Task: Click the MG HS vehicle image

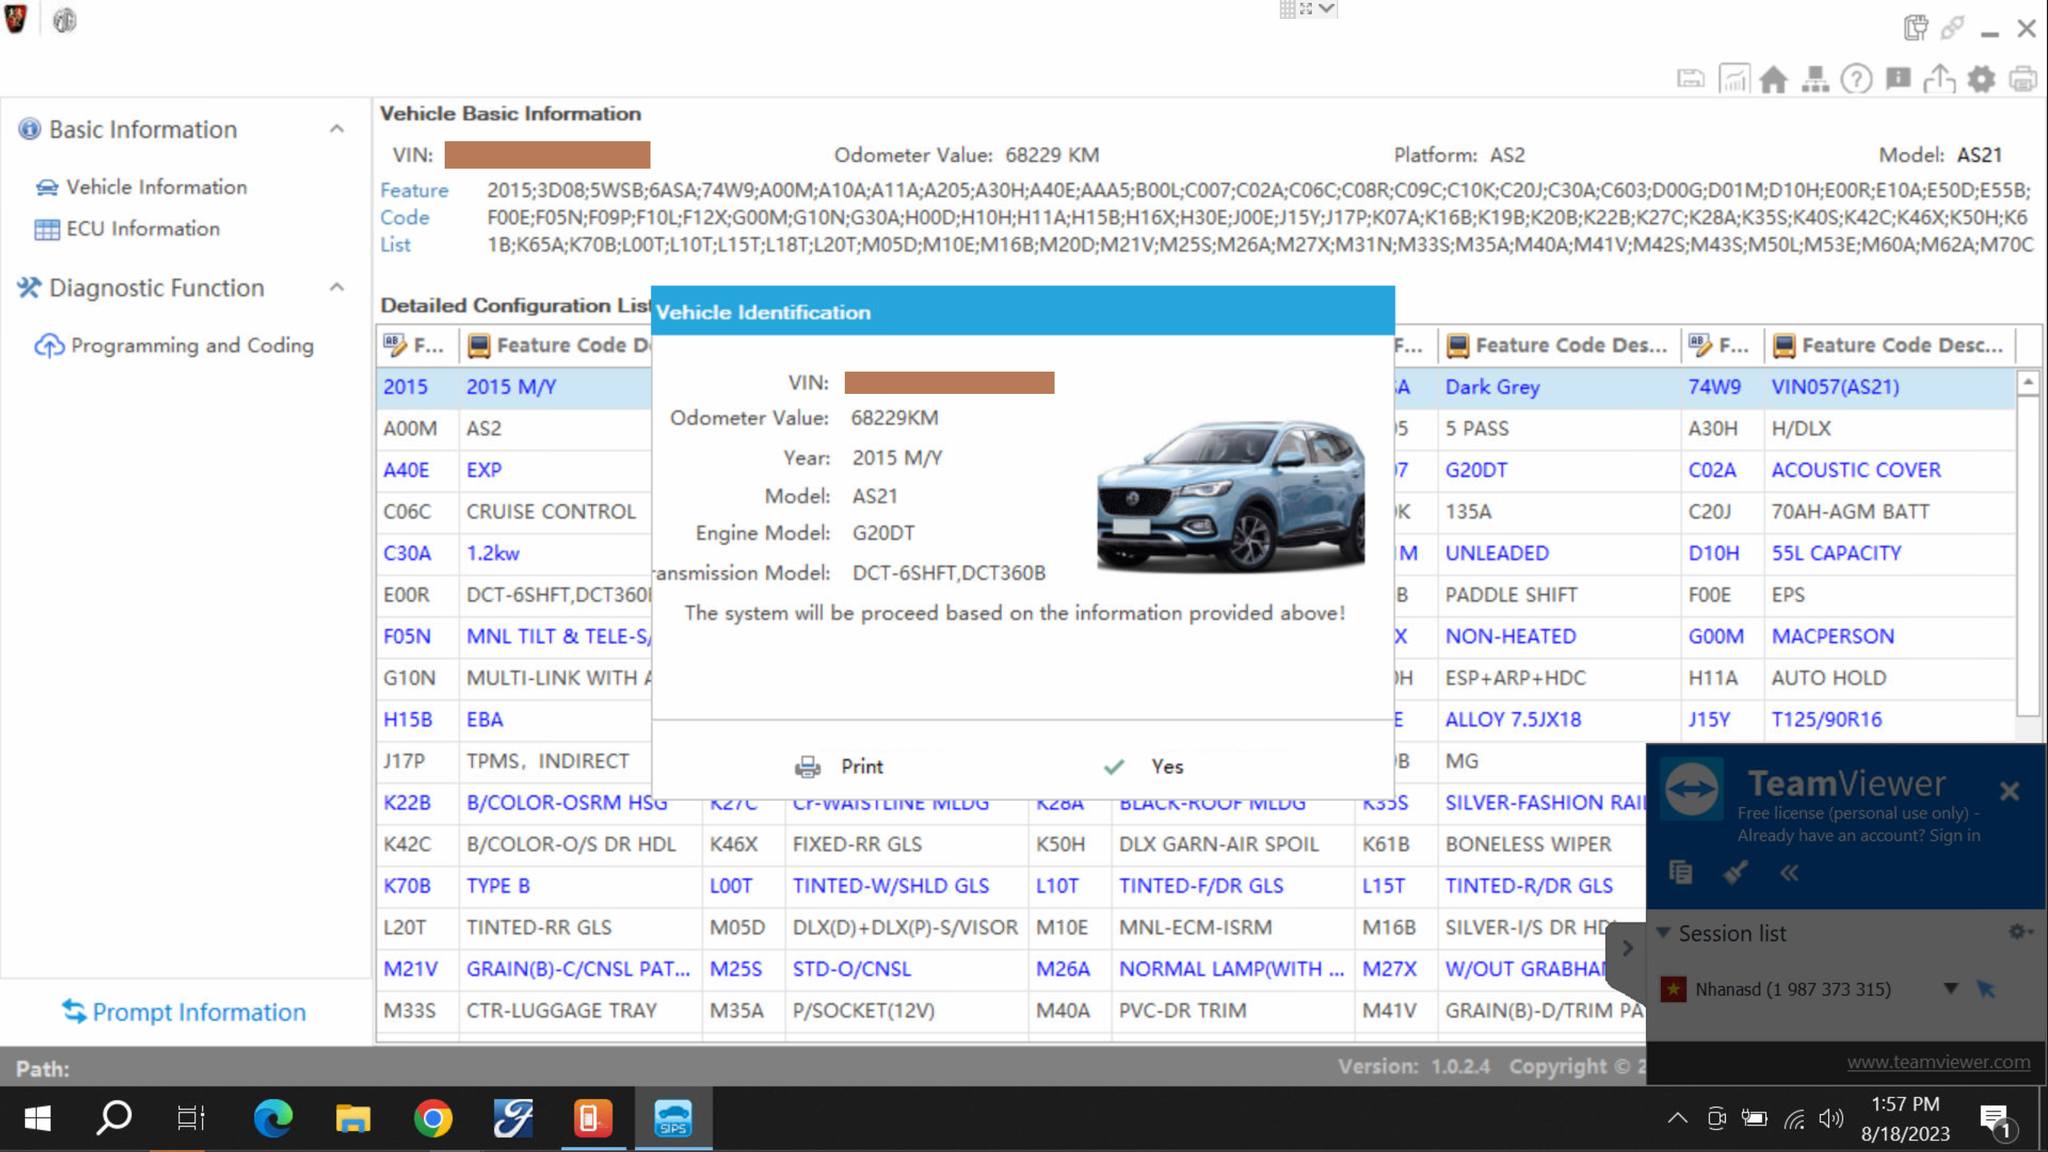Action: point(1231,495)
